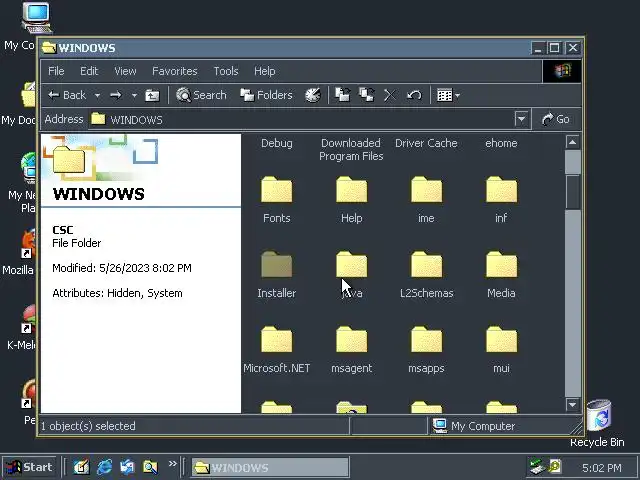
Task: Go up one folder level
Action: pos(152,96)
